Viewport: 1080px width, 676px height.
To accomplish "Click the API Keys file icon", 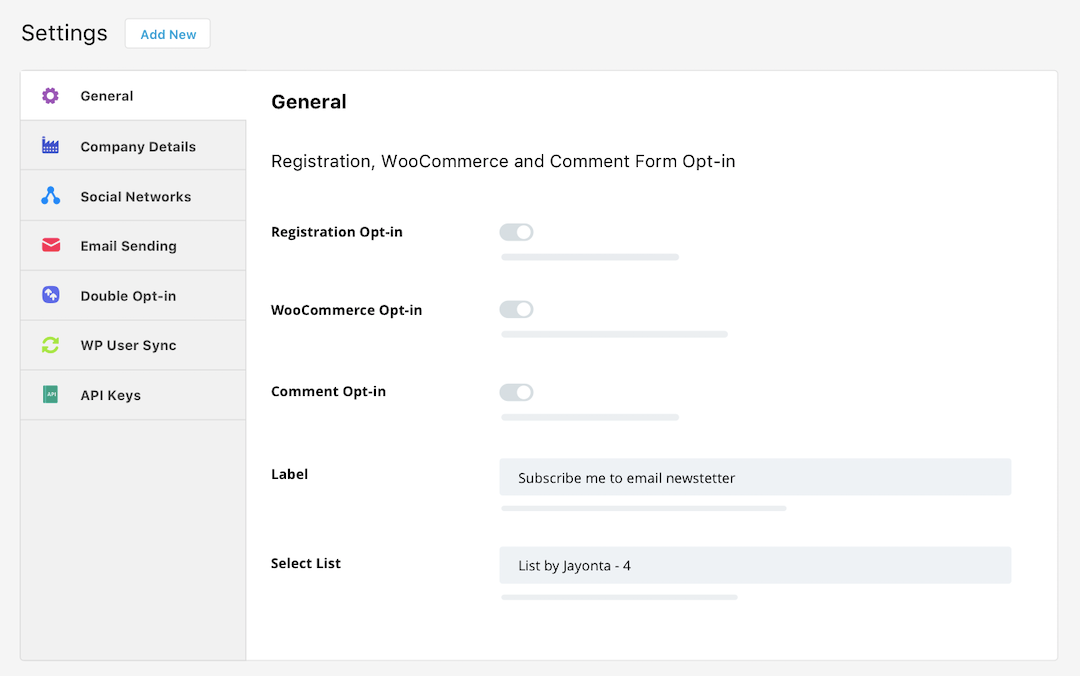I will (x=50, y=395).
